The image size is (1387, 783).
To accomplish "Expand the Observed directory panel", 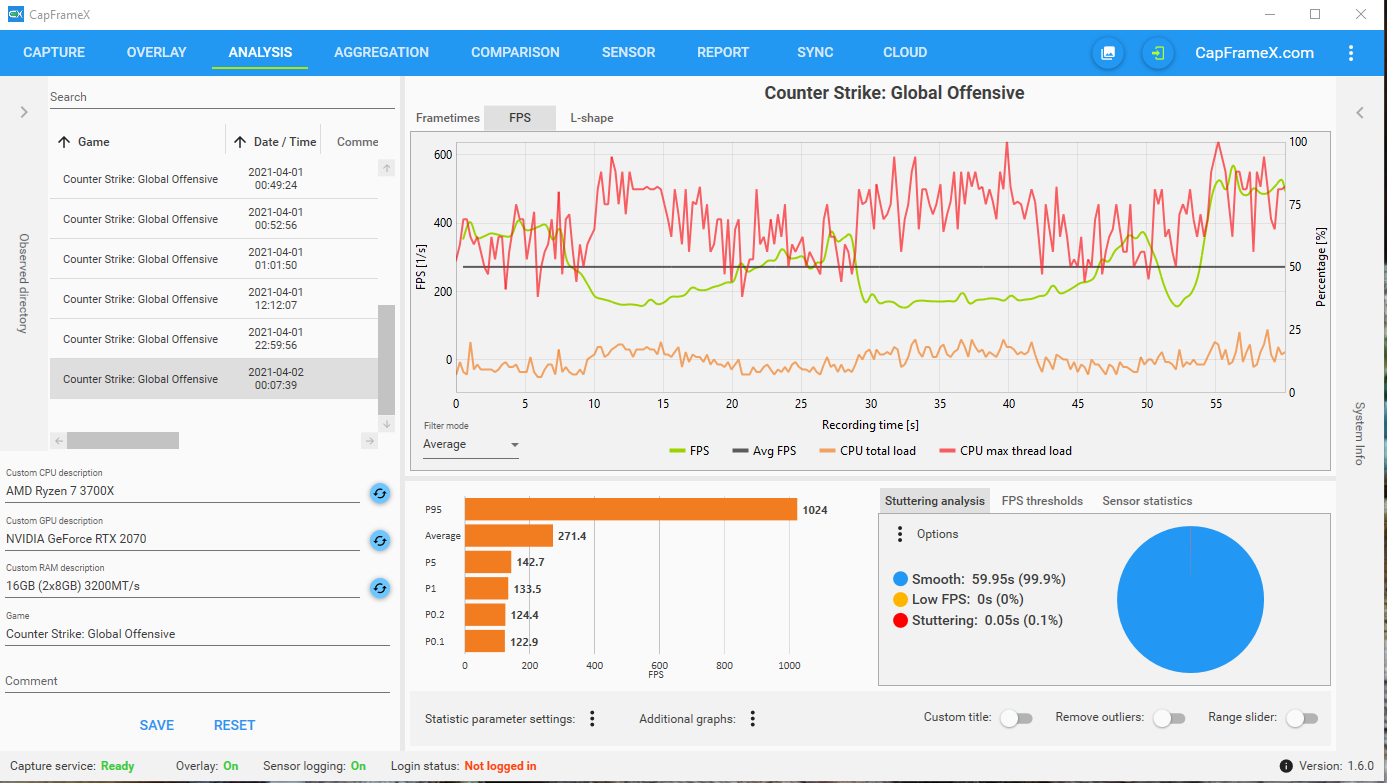I will coord(24,112).
